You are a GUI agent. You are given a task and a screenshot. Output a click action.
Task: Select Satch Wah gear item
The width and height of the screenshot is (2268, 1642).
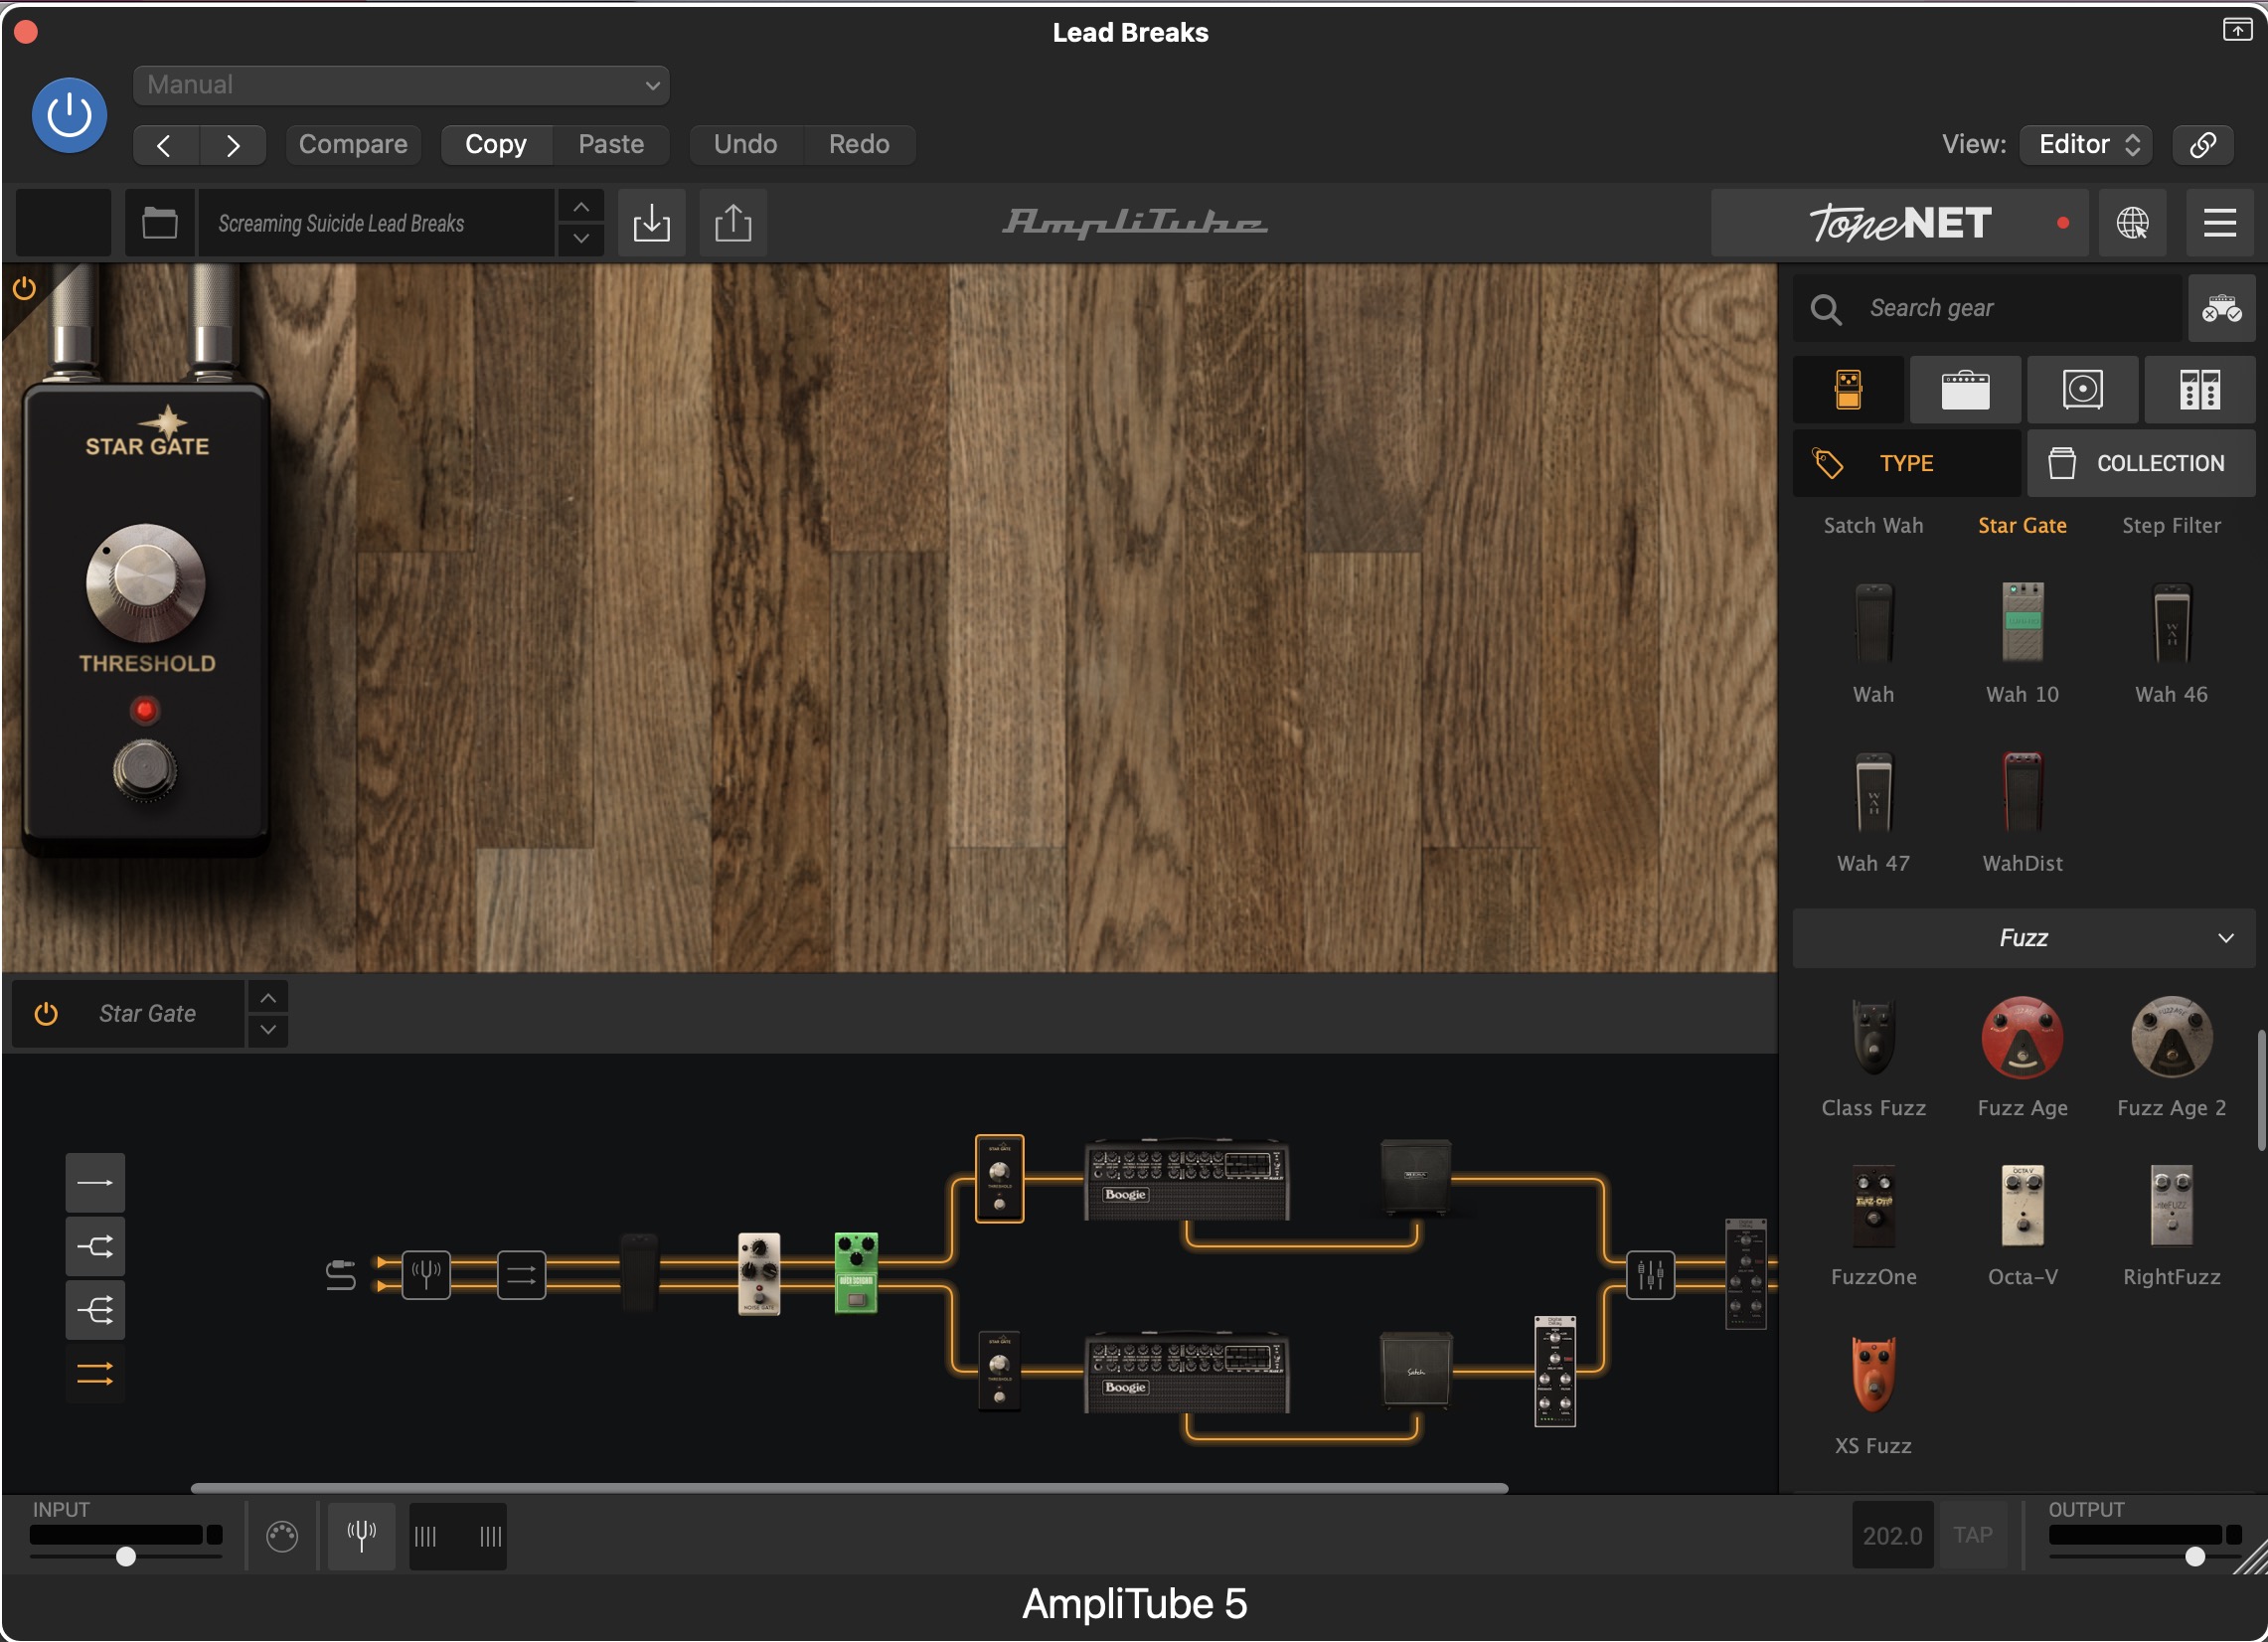pos(1873,526)
